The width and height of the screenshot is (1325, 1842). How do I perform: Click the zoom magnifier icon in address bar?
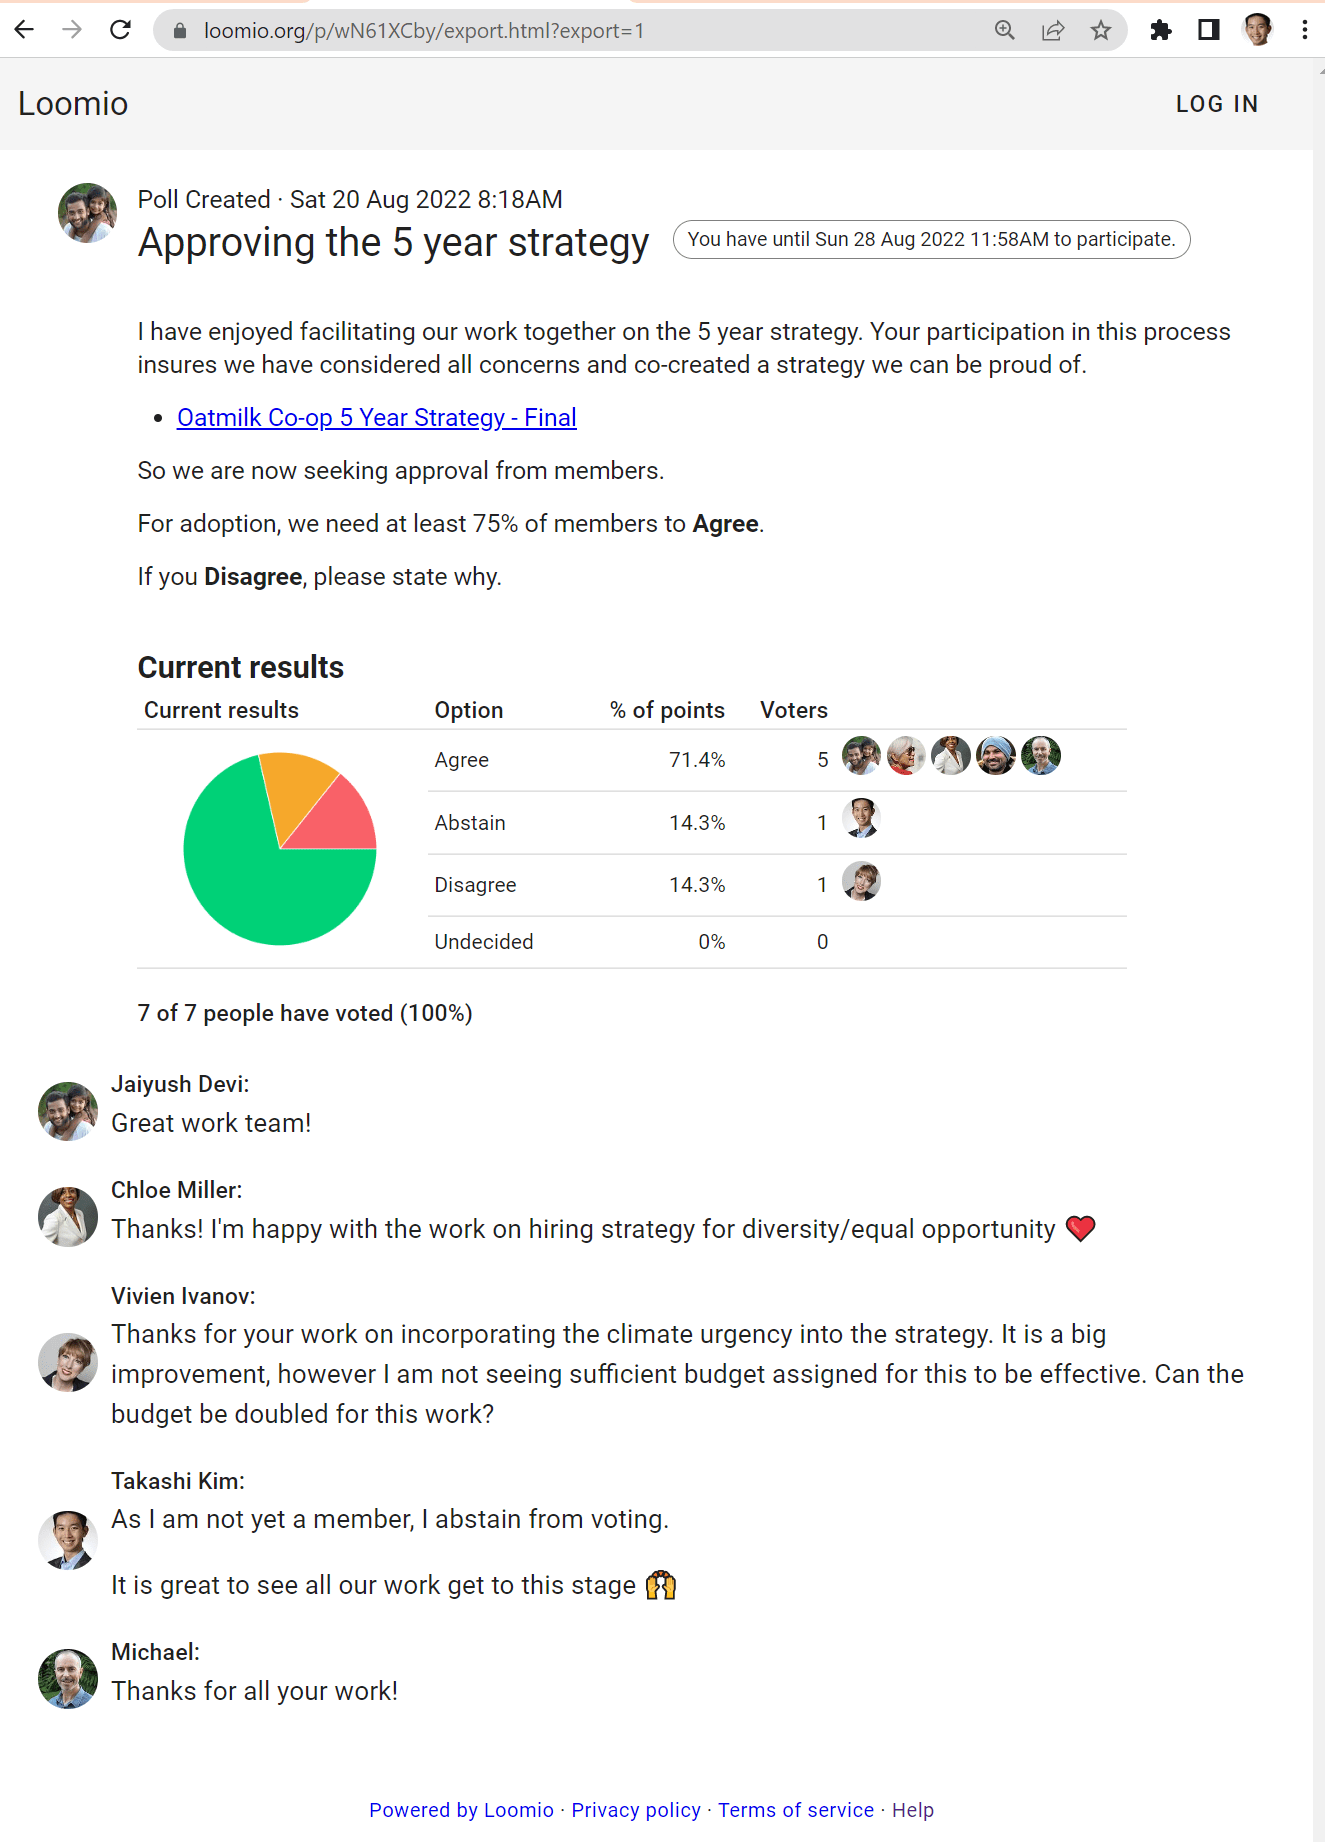tap(1005, 31)
